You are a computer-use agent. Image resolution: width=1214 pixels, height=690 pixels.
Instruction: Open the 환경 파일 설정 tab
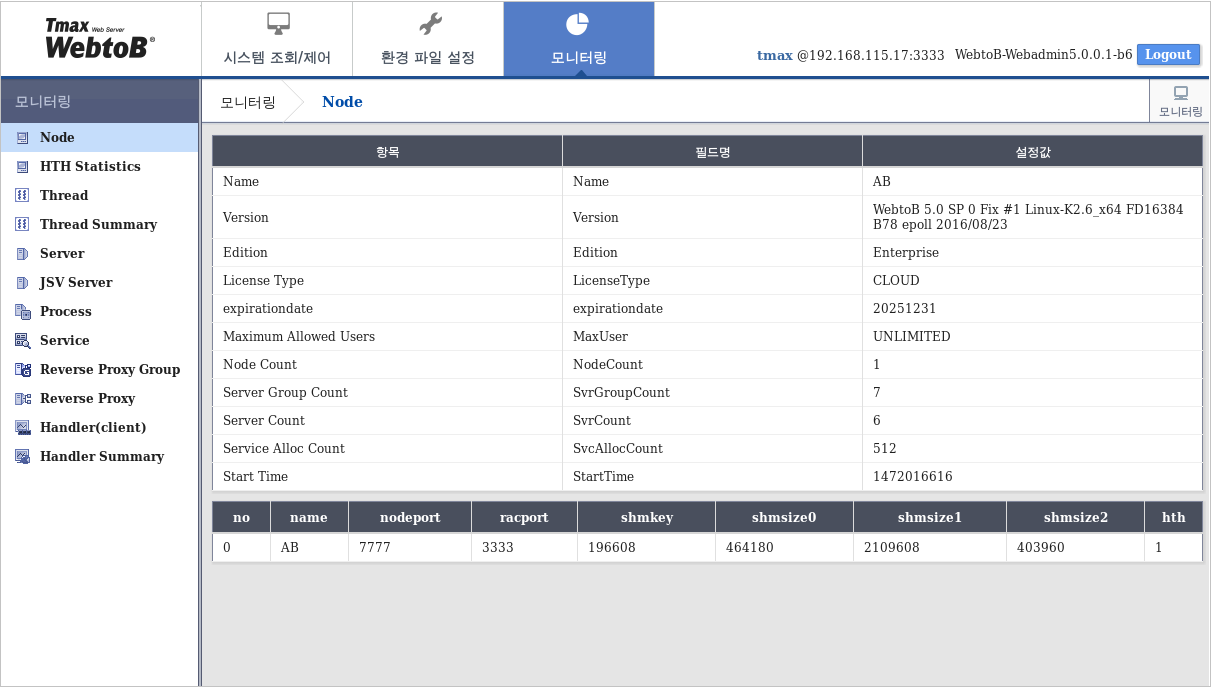(x=427, y=38)
